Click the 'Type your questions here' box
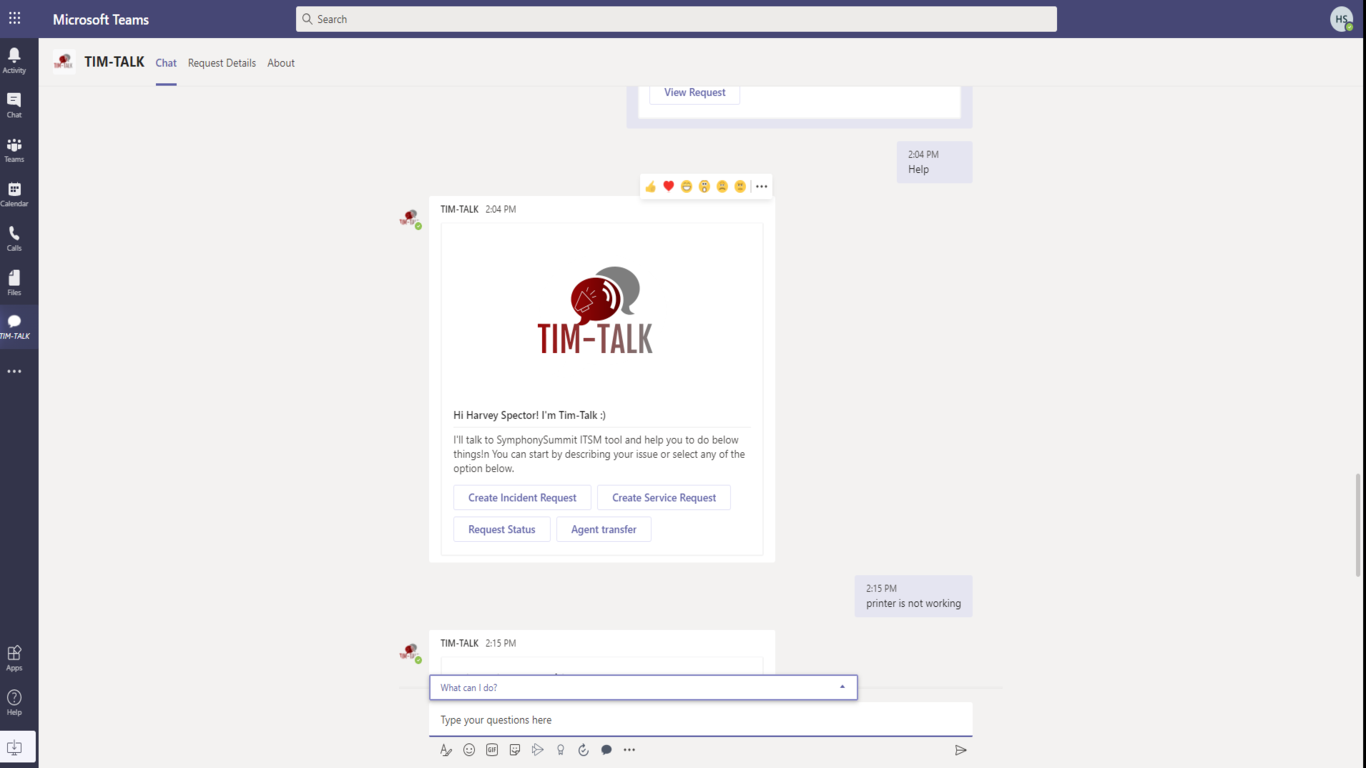Screen dimensions: 1366x768 pos(700,720)
